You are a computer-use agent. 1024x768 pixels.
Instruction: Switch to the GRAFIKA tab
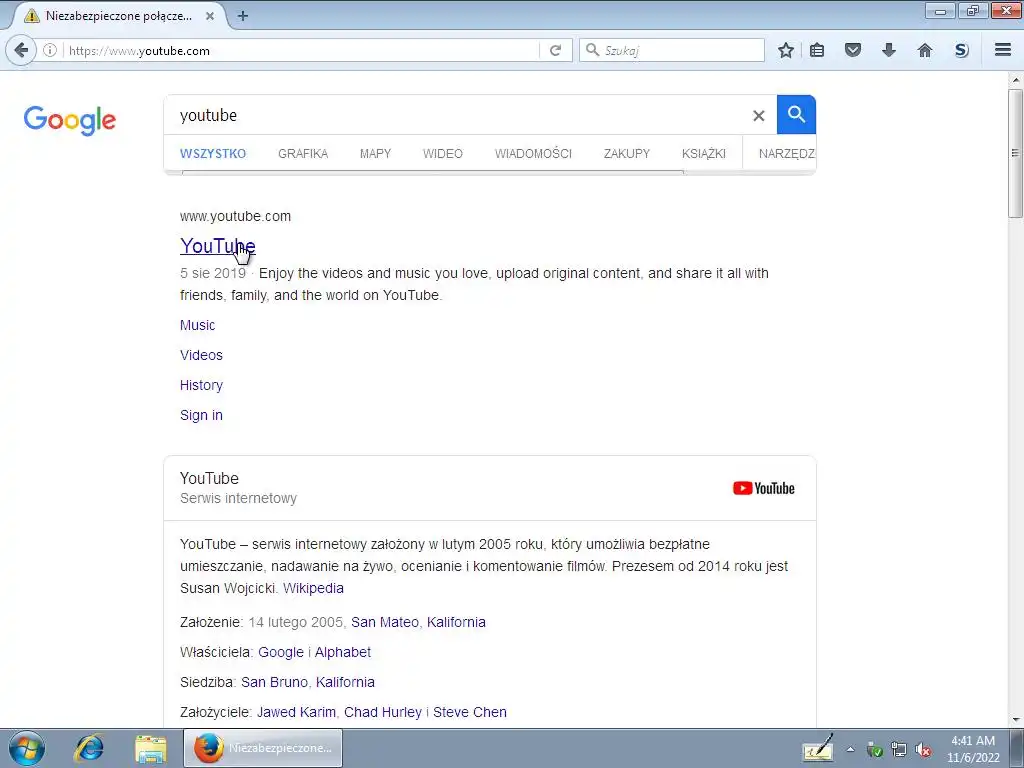(303, 153)
